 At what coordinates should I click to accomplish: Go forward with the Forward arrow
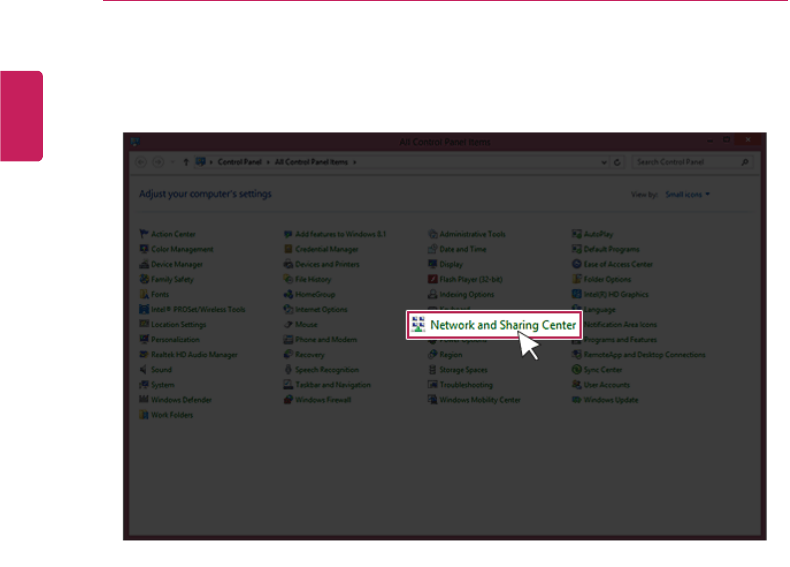(158, 162)
